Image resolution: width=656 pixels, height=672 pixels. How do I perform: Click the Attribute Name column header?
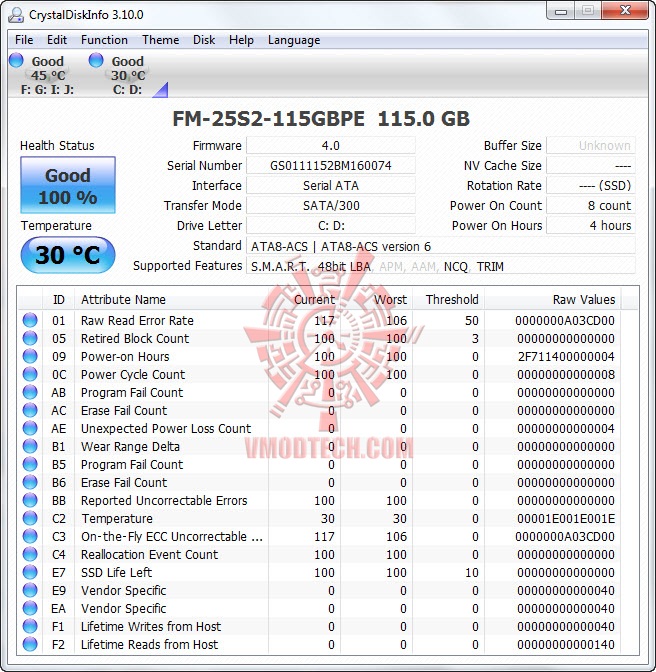171,299
